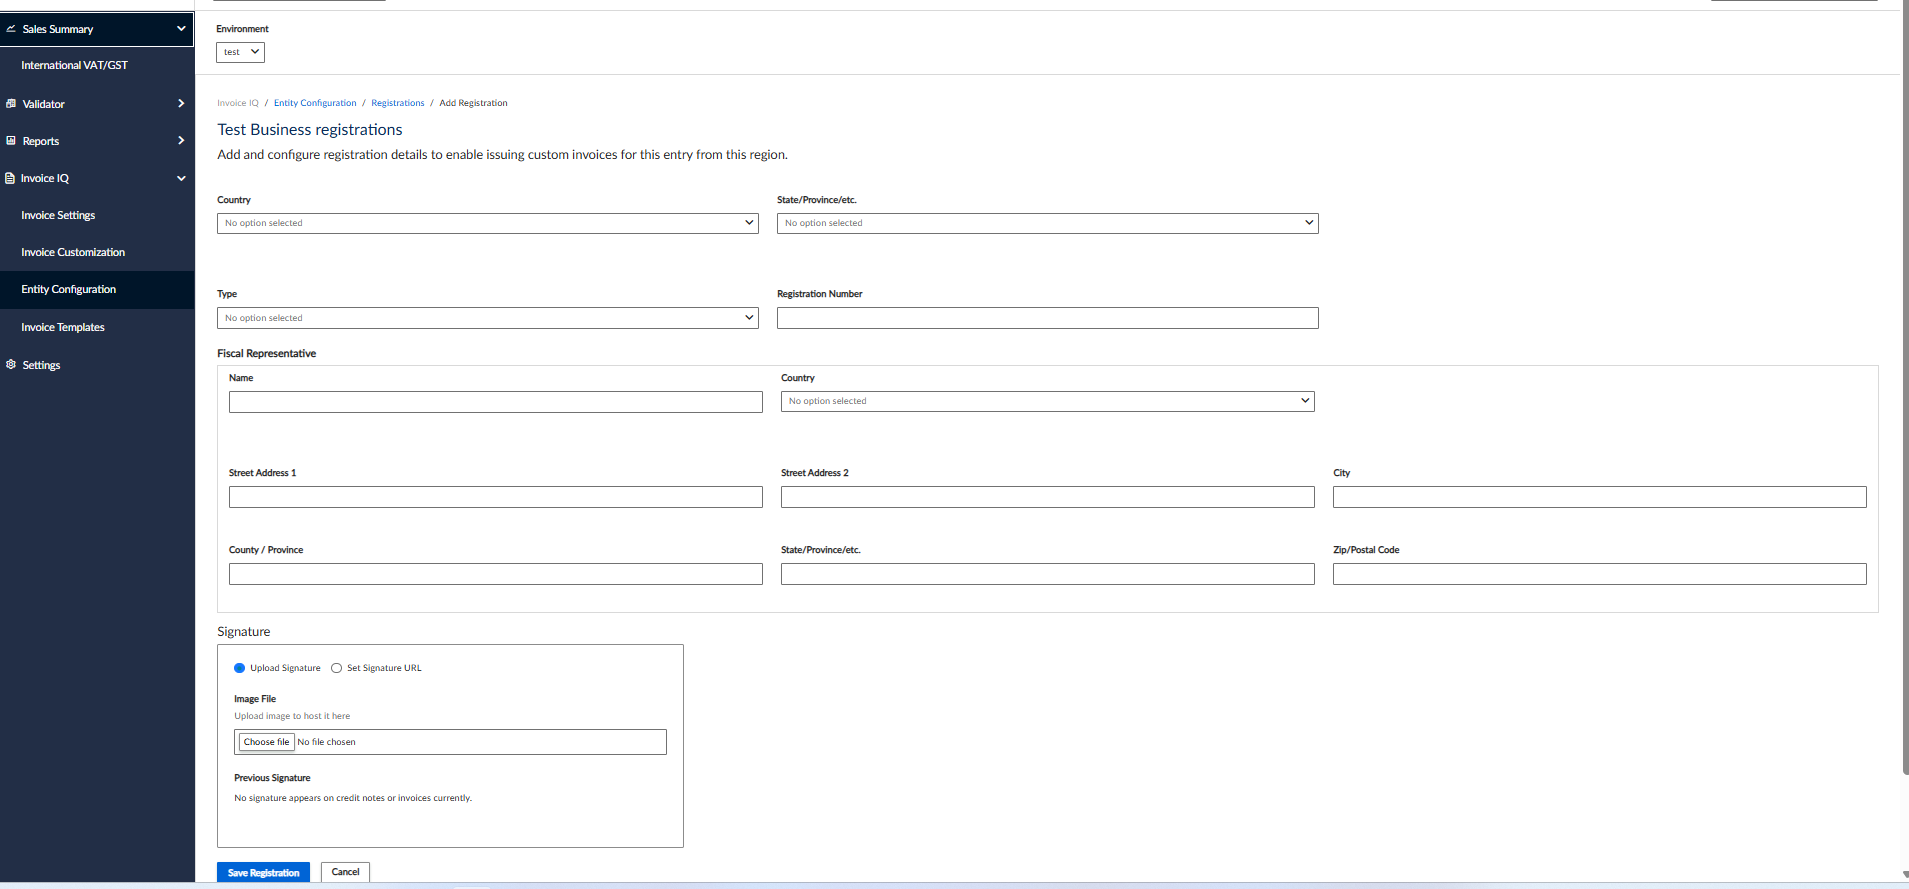This screenshot has height=889, width=1909.
Task: Open Entity Configuration in sidebar
Action: pos(68,289)
